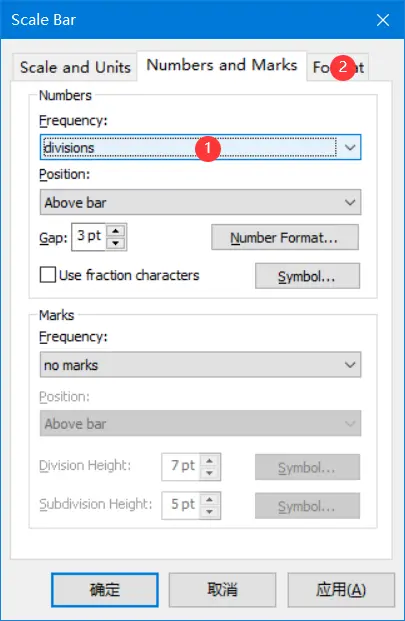405x621 pixels.
Task: Select the Numbers and Marks tab
Action: click(x=222, y=66)
